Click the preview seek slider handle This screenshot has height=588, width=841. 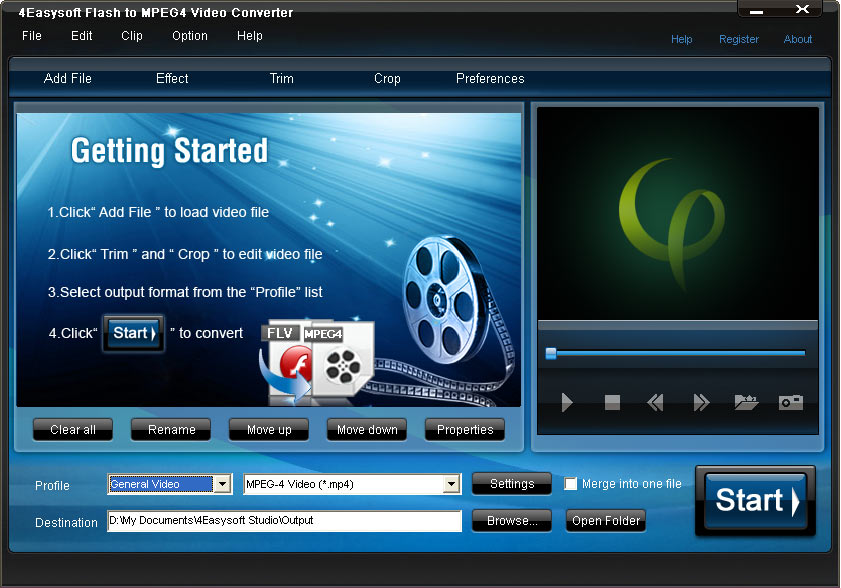click(x=551, y=353)
